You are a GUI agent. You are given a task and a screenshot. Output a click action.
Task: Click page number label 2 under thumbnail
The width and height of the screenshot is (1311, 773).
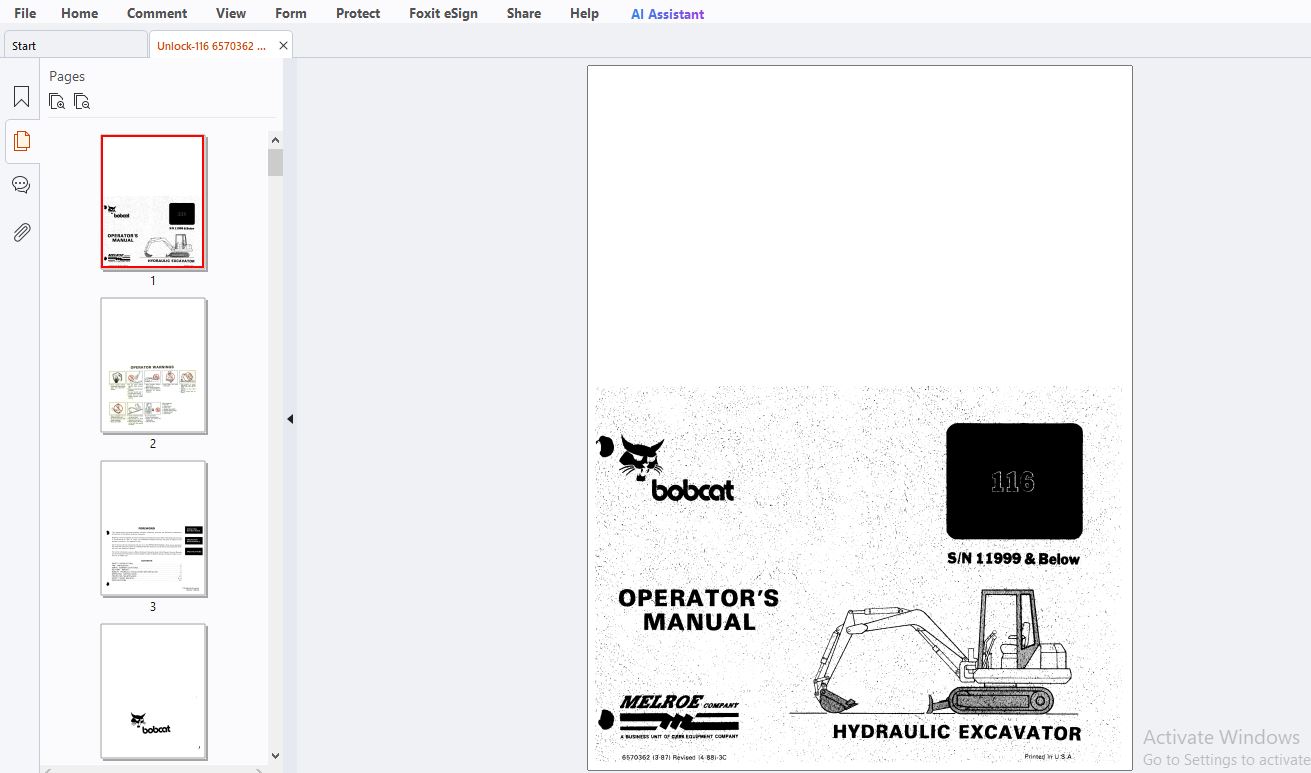[x=153, y=444]
